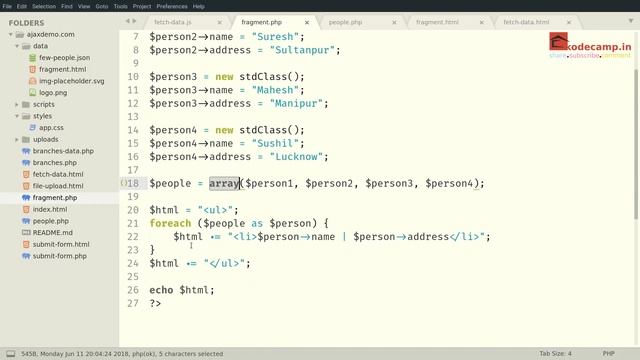640x360 pixels.
Task: Click line number 18 in gutter
Action: [133, 183]
